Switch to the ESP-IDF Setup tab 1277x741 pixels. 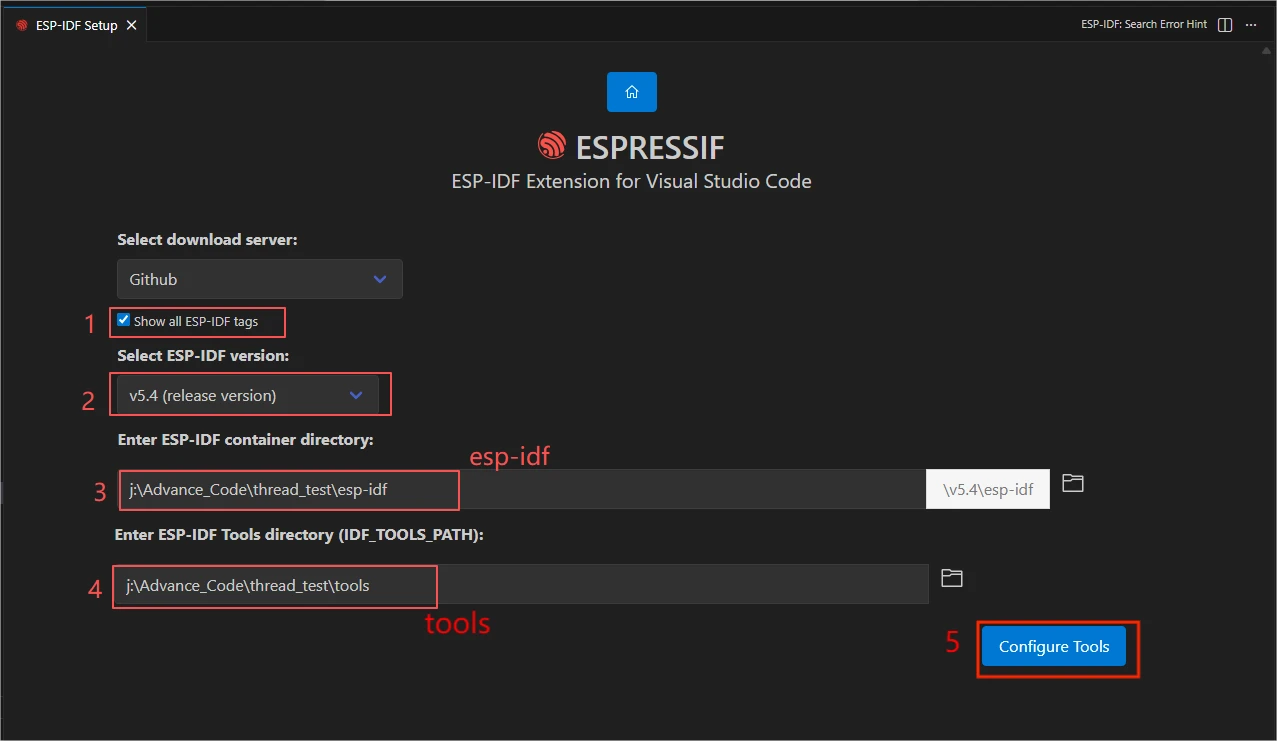click(x=76, y=26)
